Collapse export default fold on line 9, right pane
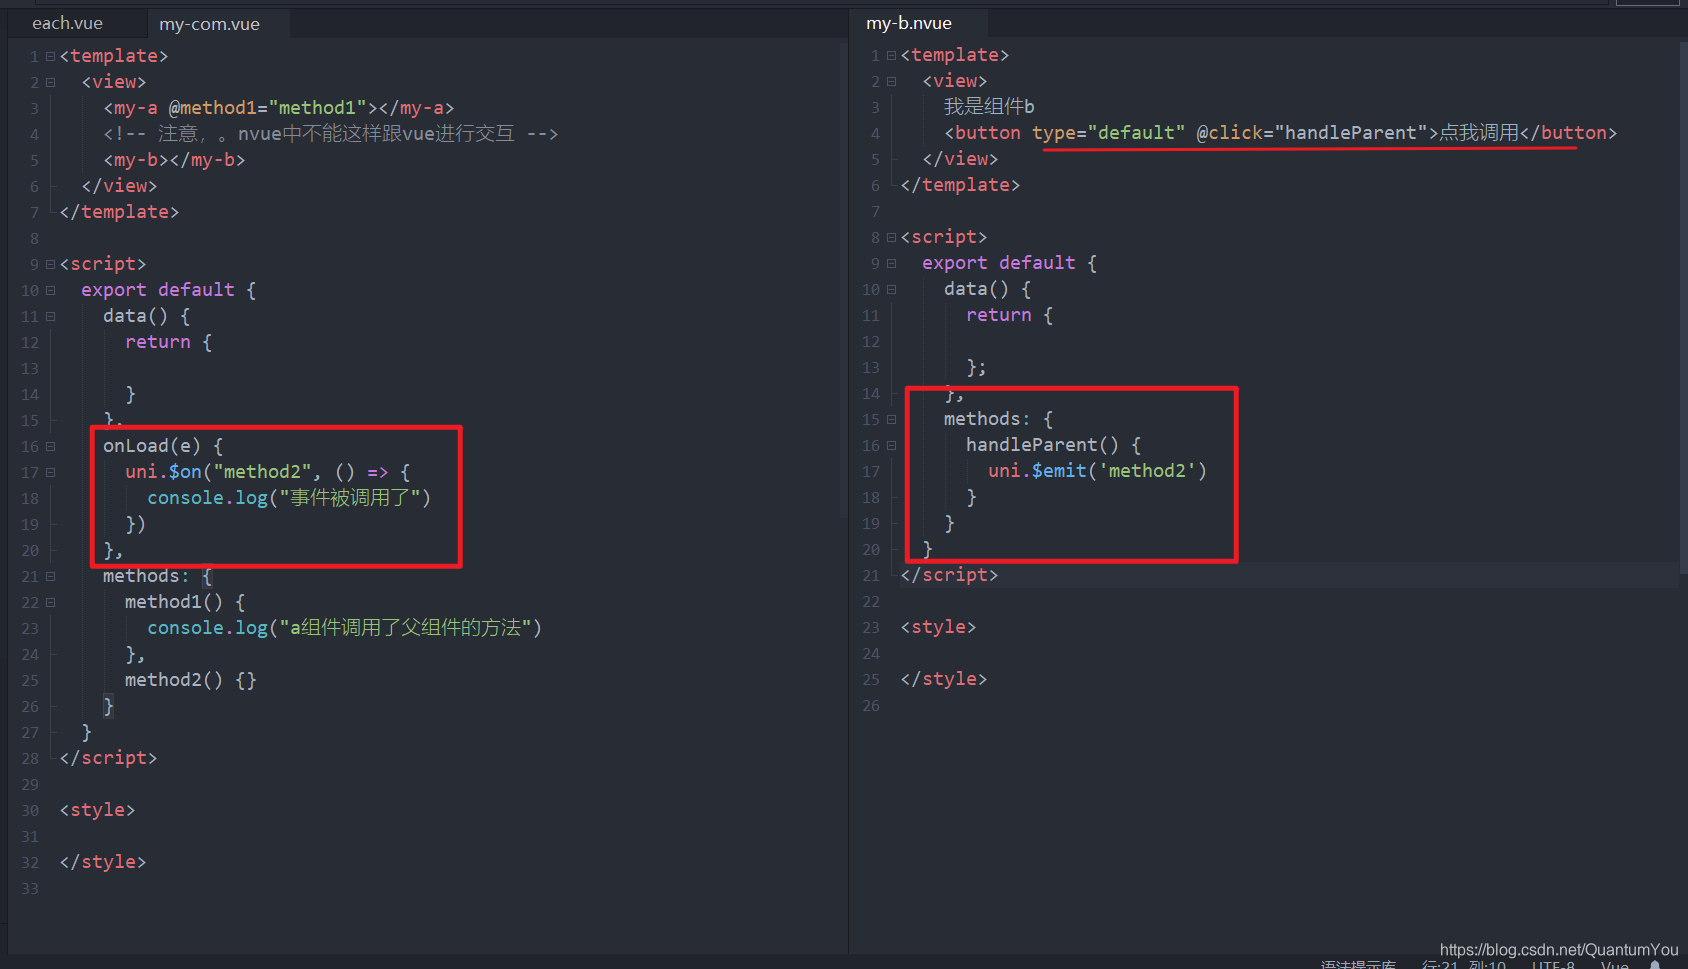The width and height of the screenshot is (1688, 969). 891,264
